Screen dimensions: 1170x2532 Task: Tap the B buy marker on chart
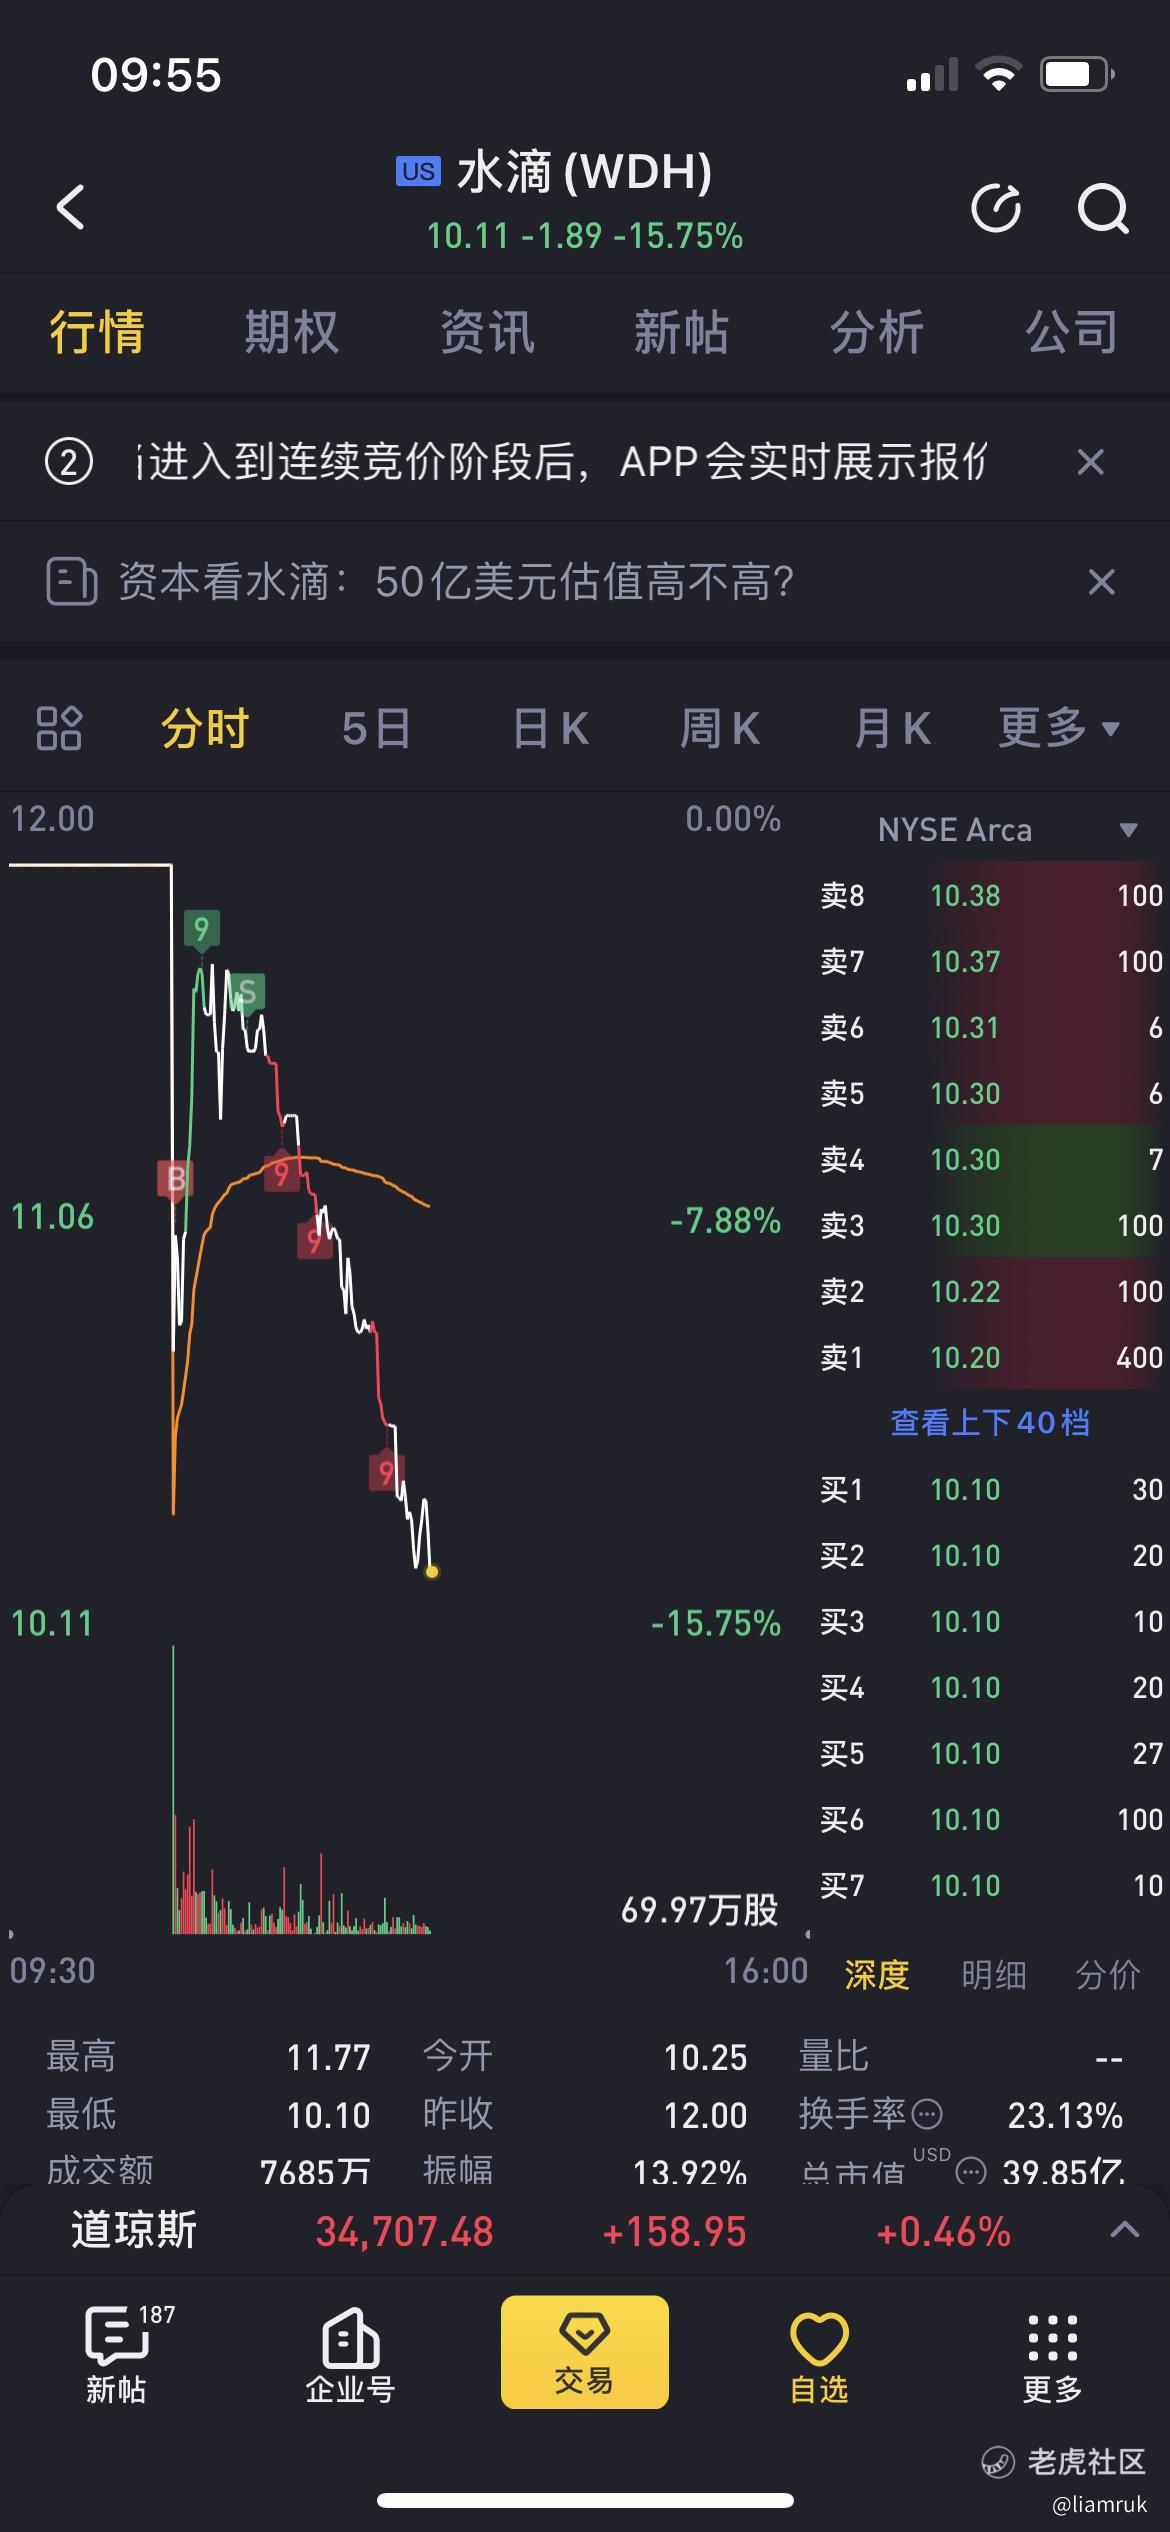pyautogui.click(x=176, y=1179)
